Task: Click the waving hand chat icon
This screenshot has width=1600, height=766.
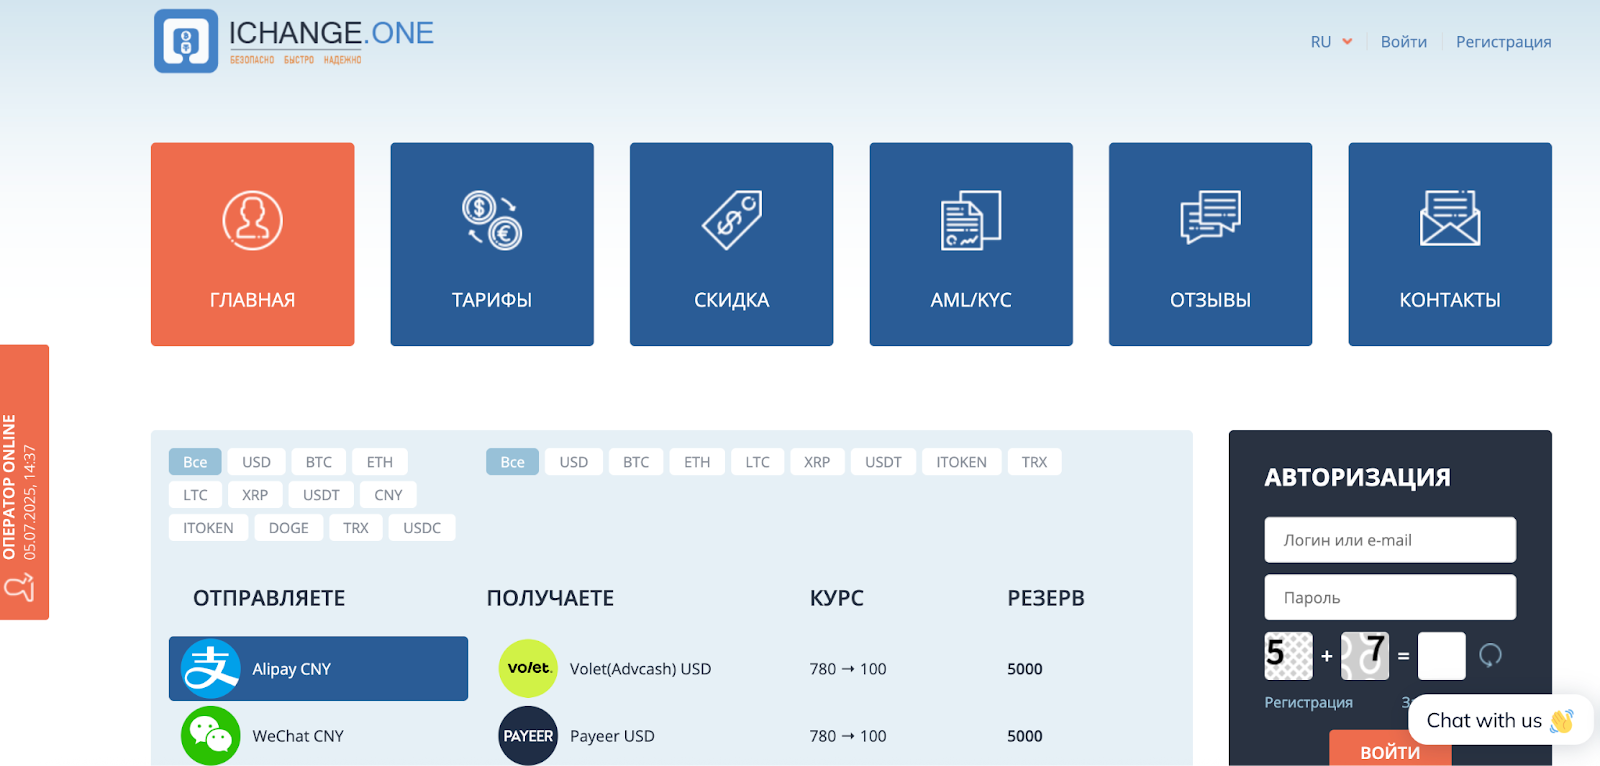Action: [x=1561, y=720]
